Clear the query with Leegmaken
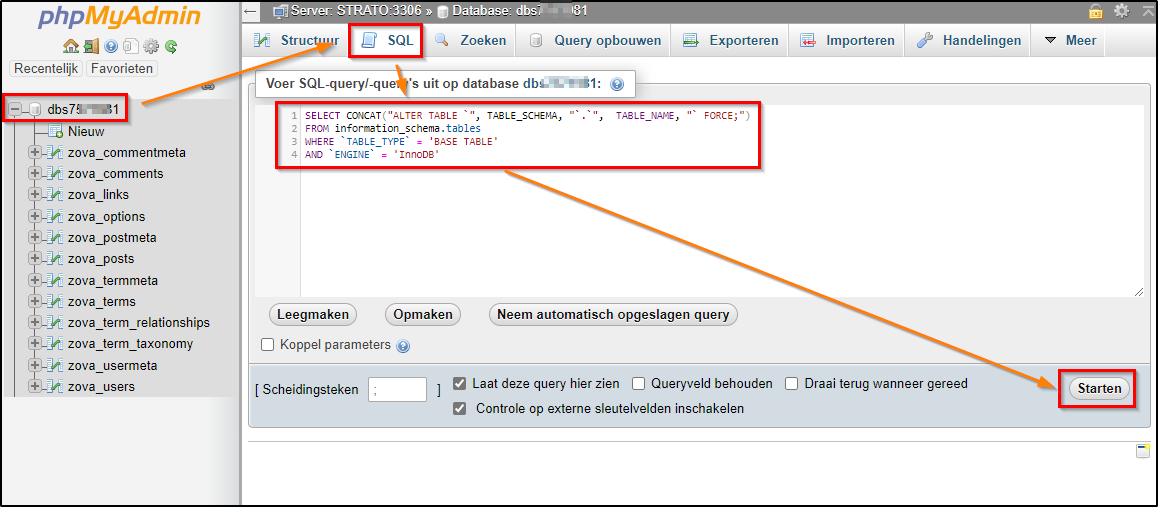Screen dimensions: 1158x507 tap(312, 314)
